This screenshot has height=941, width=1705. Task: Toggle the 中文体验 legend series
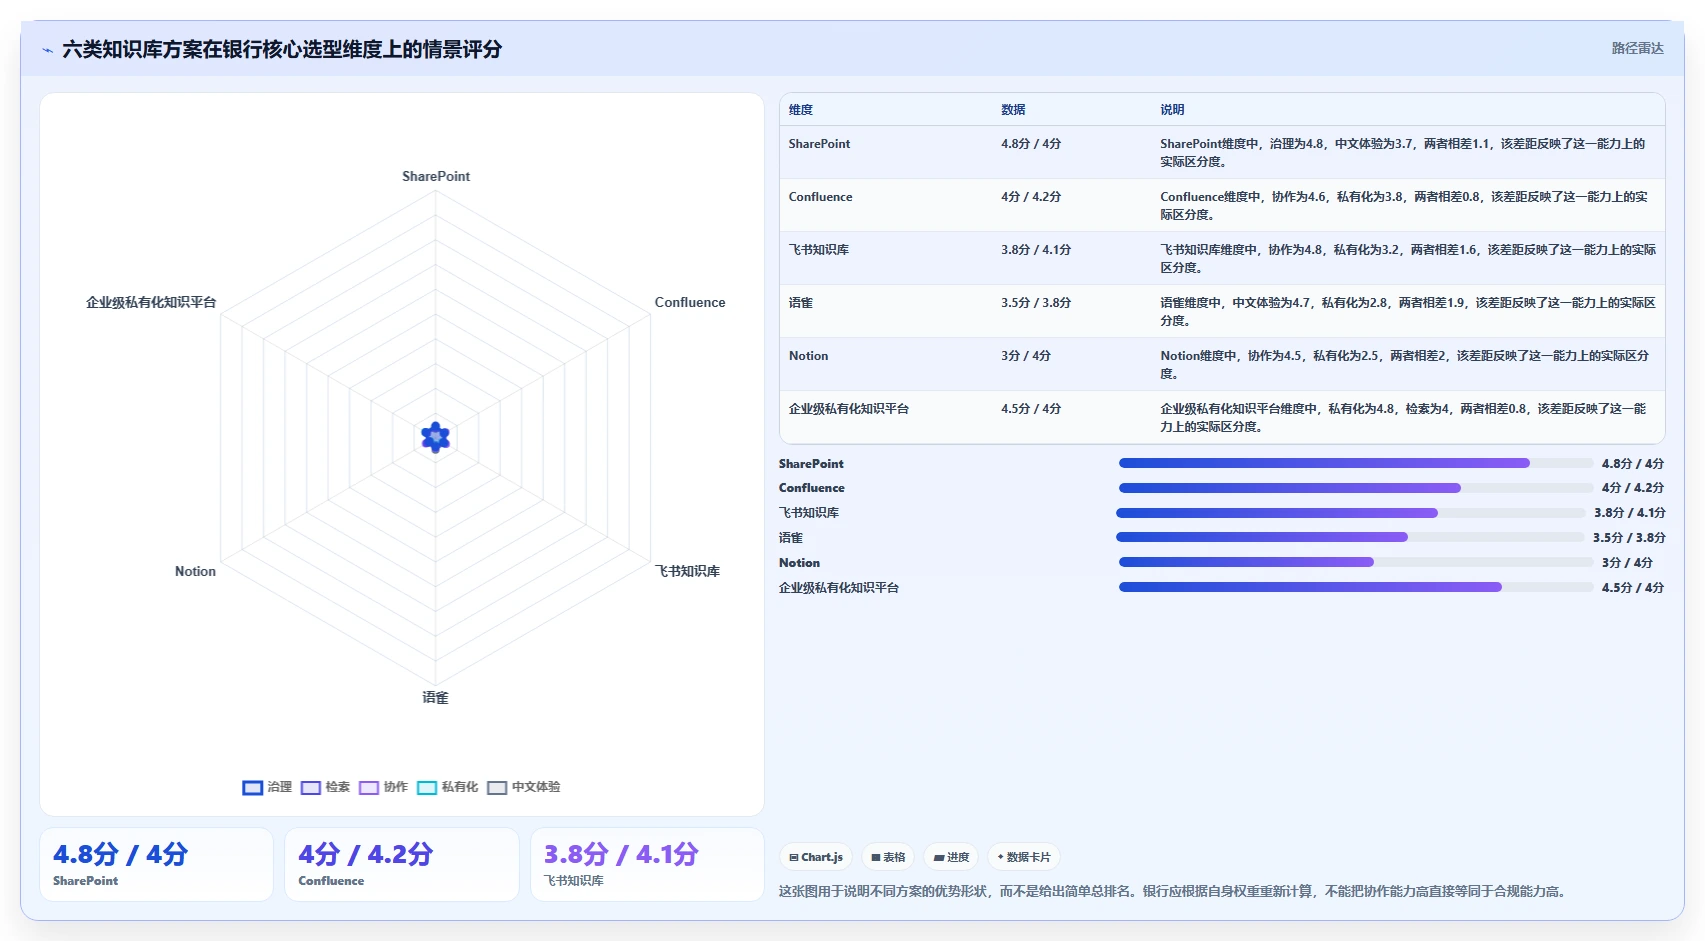click(523, 787)
